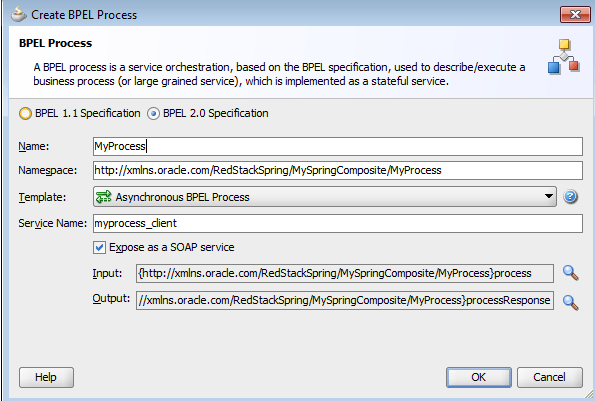595x401 pixels.
Task: Open the Asynchronous BPEL Process combo box
Action: tap(324, 197)
